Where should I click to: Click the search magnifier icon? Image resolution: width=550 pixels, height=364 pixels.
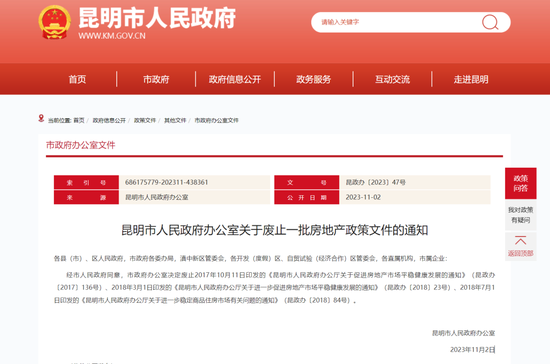490,22
